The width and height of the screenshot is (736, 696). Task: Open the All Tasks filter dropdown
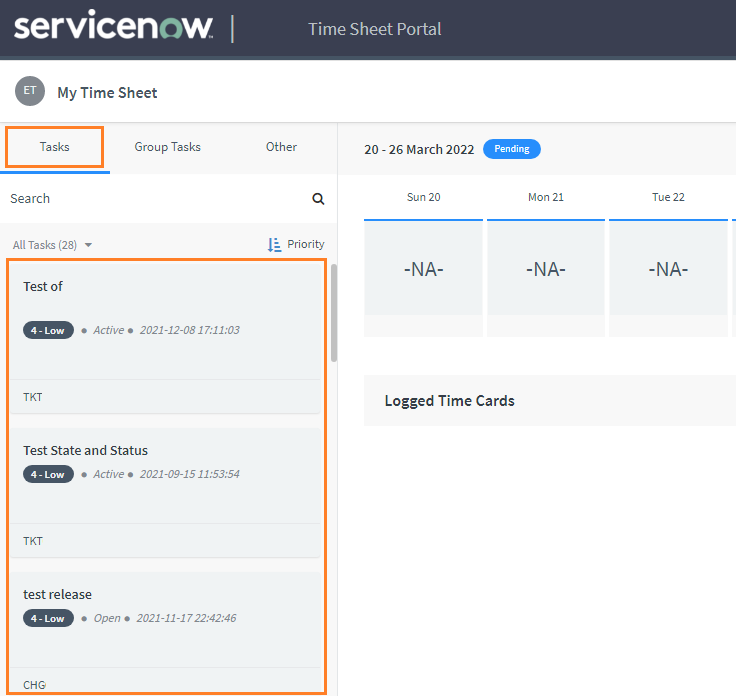[x=52, y=245]
